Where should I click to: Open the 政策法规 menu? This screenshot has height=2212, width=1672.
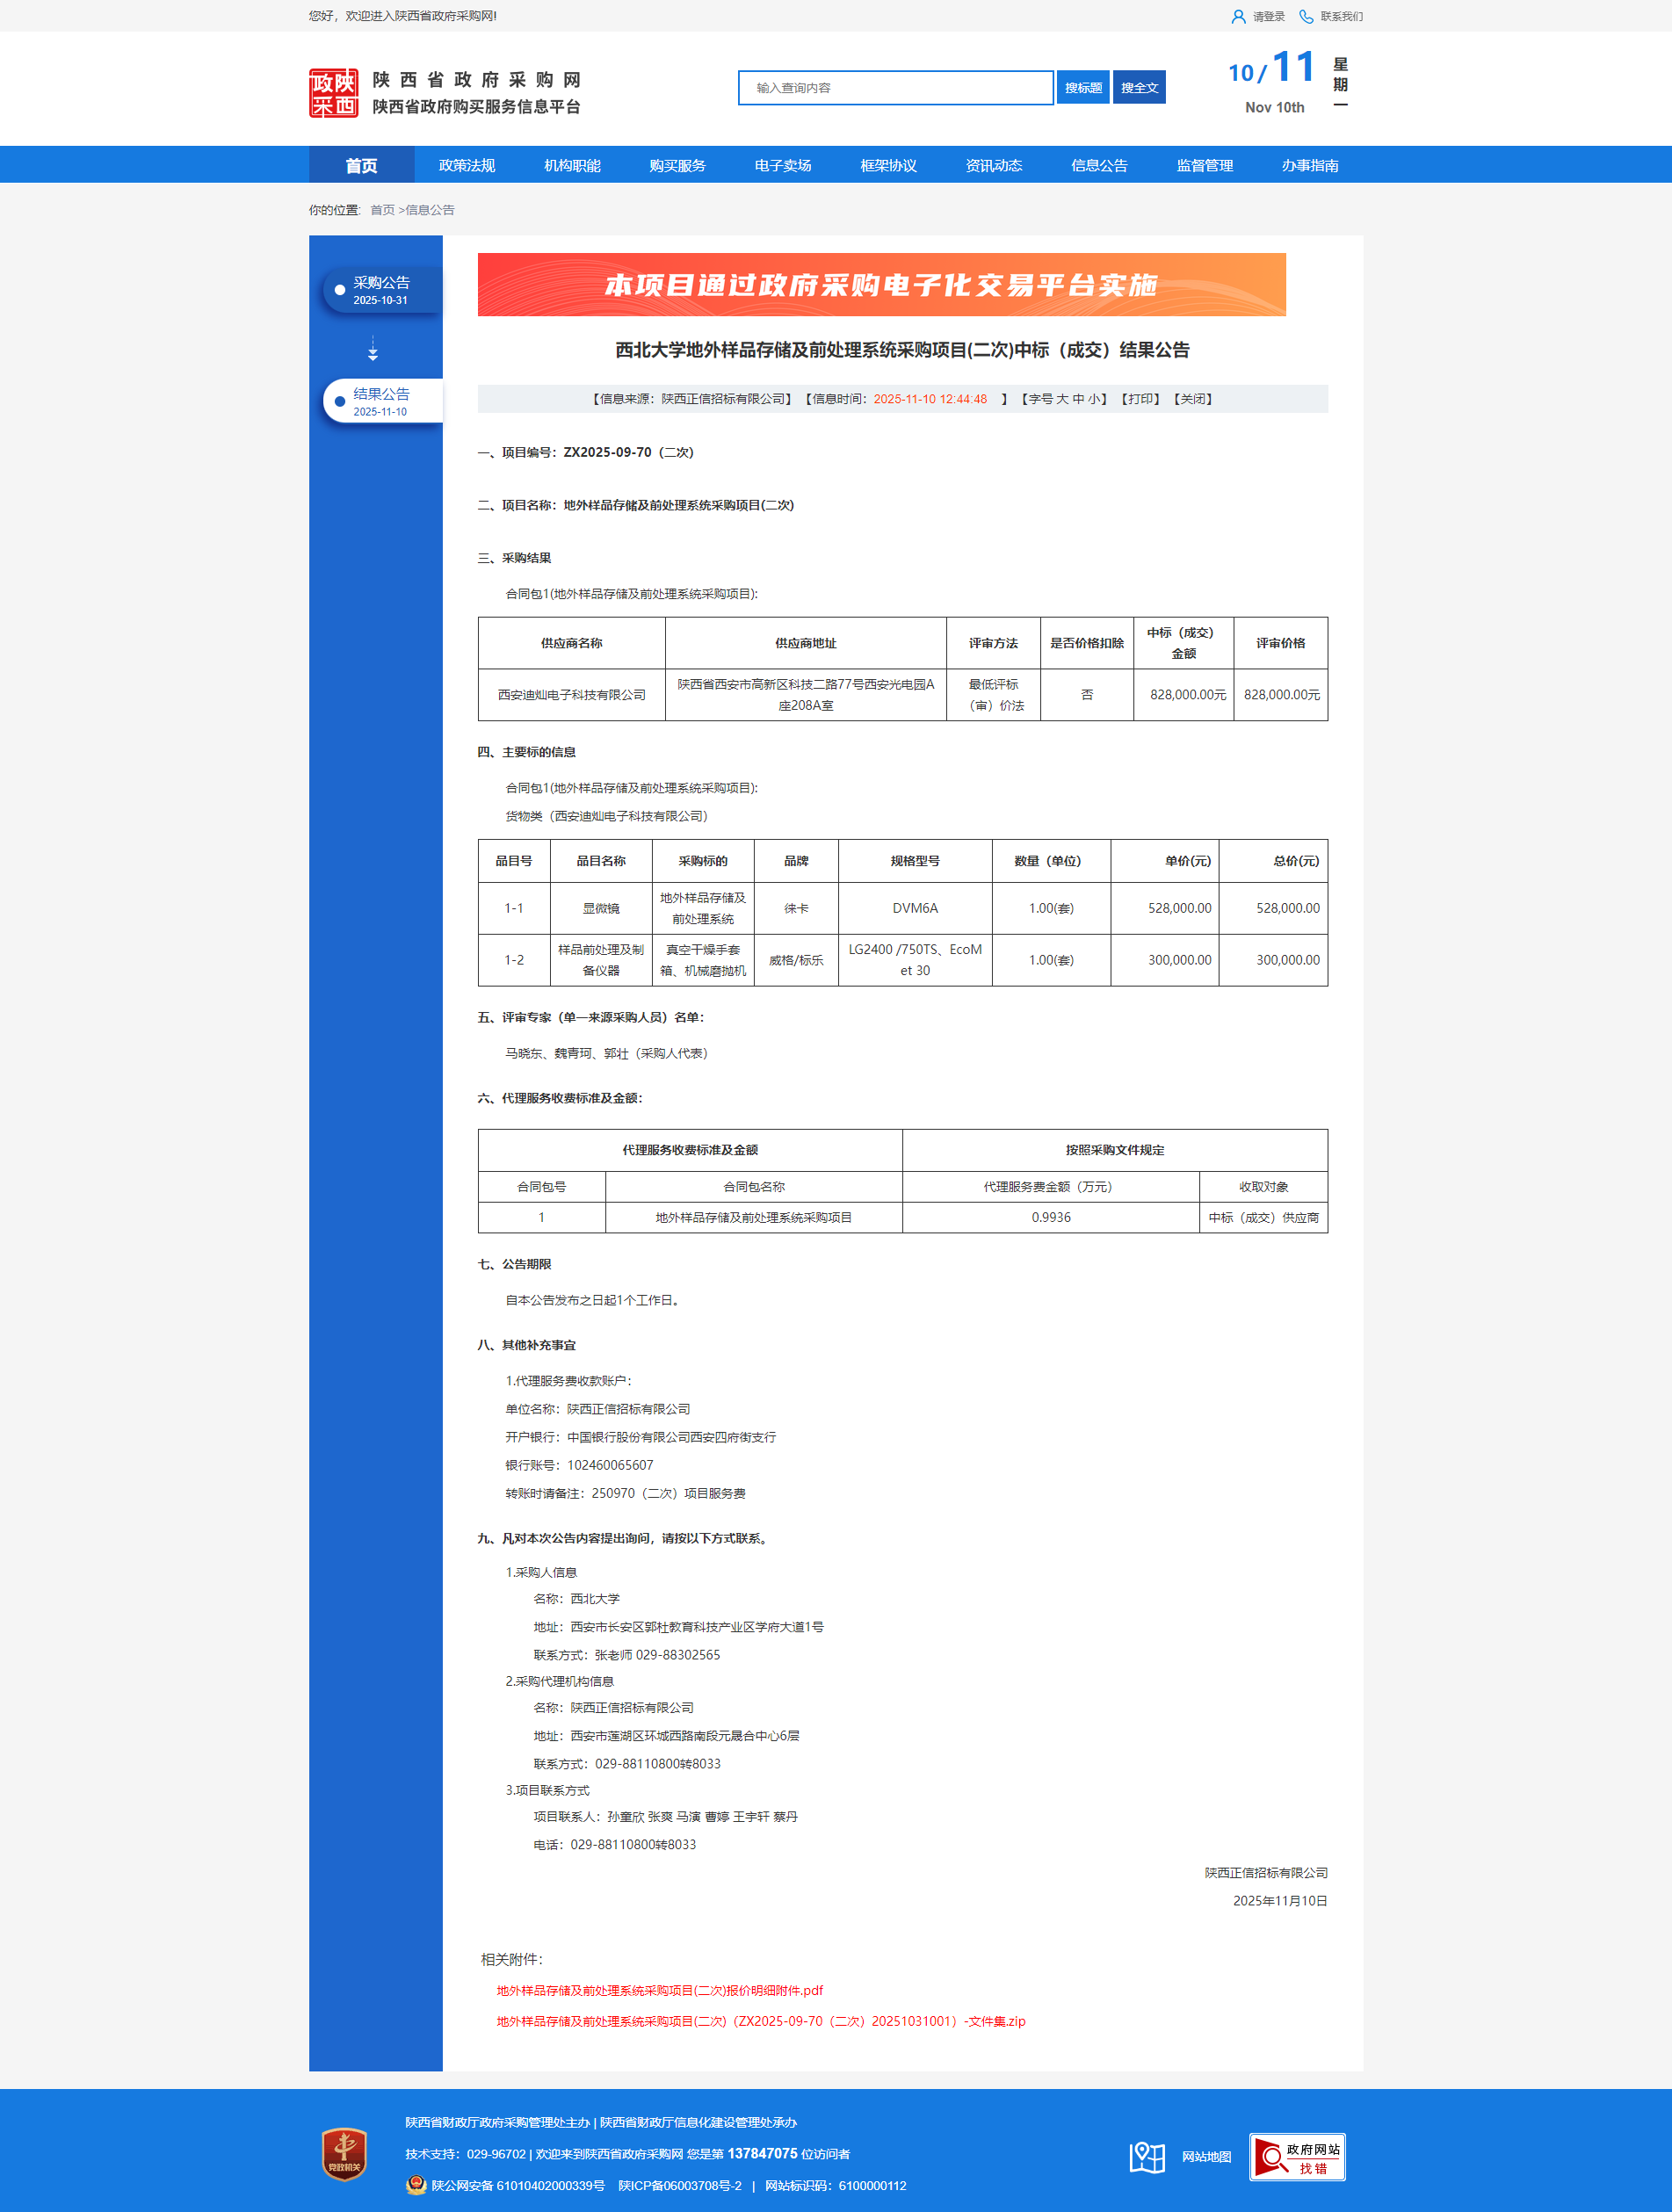pos(467,166)
